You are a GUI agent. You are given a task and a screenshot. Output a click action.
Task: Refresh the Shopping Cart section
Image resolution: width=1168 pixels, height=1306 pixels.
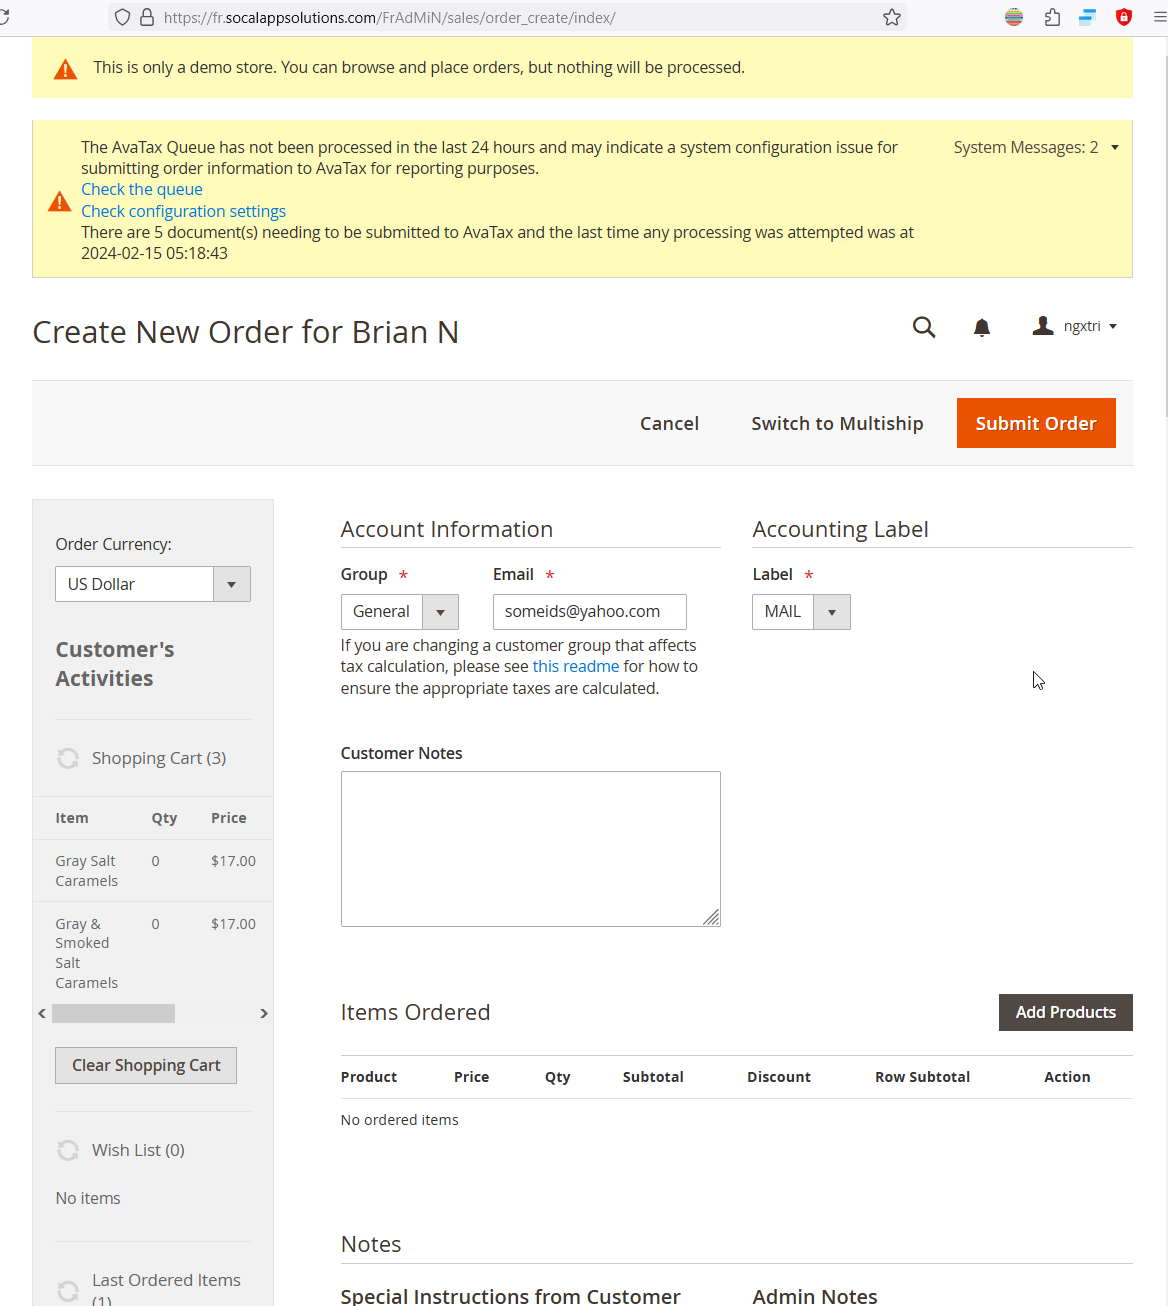tap(68, 759)
